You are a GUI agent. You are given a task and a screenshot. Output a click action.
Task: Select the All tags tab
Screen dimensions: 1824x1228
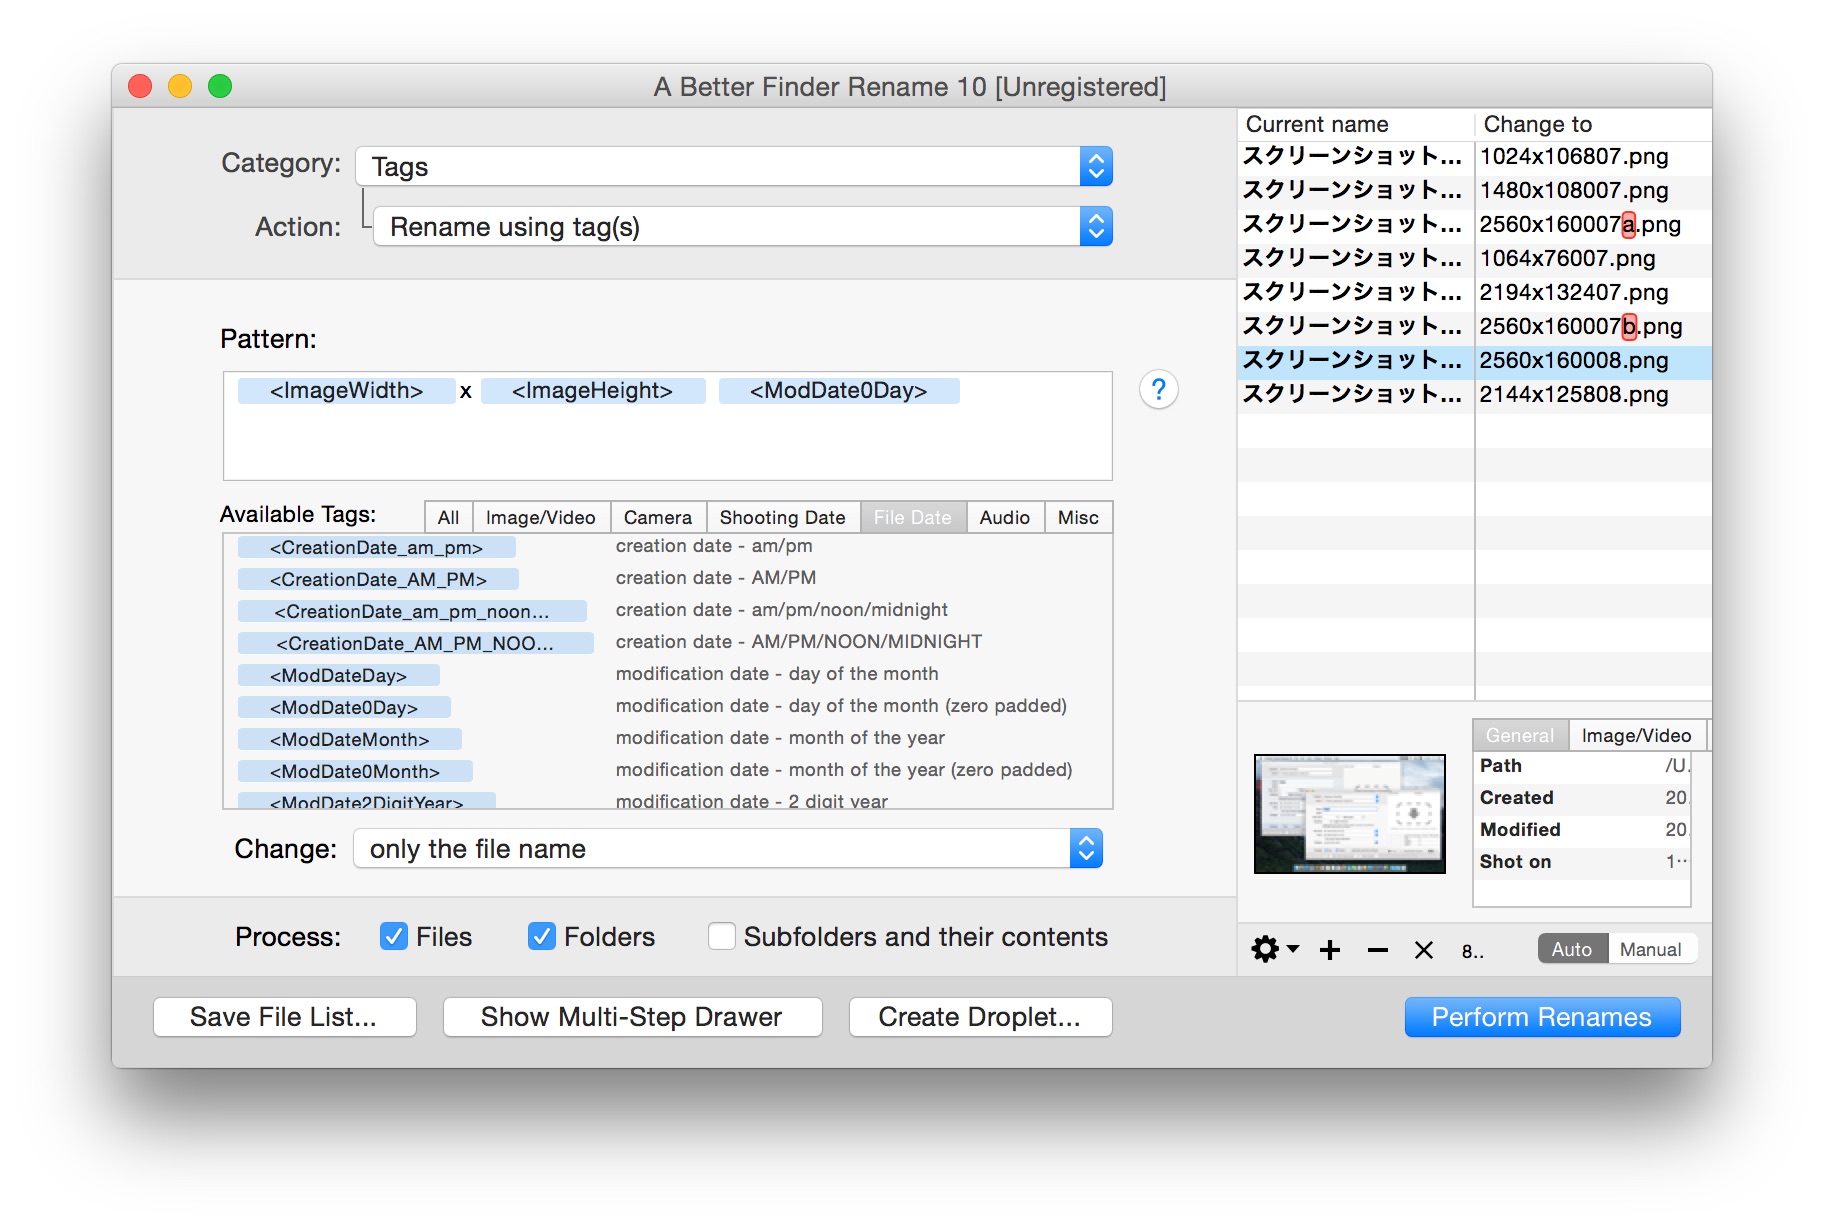pyautogui.click(x=449, y=517)
